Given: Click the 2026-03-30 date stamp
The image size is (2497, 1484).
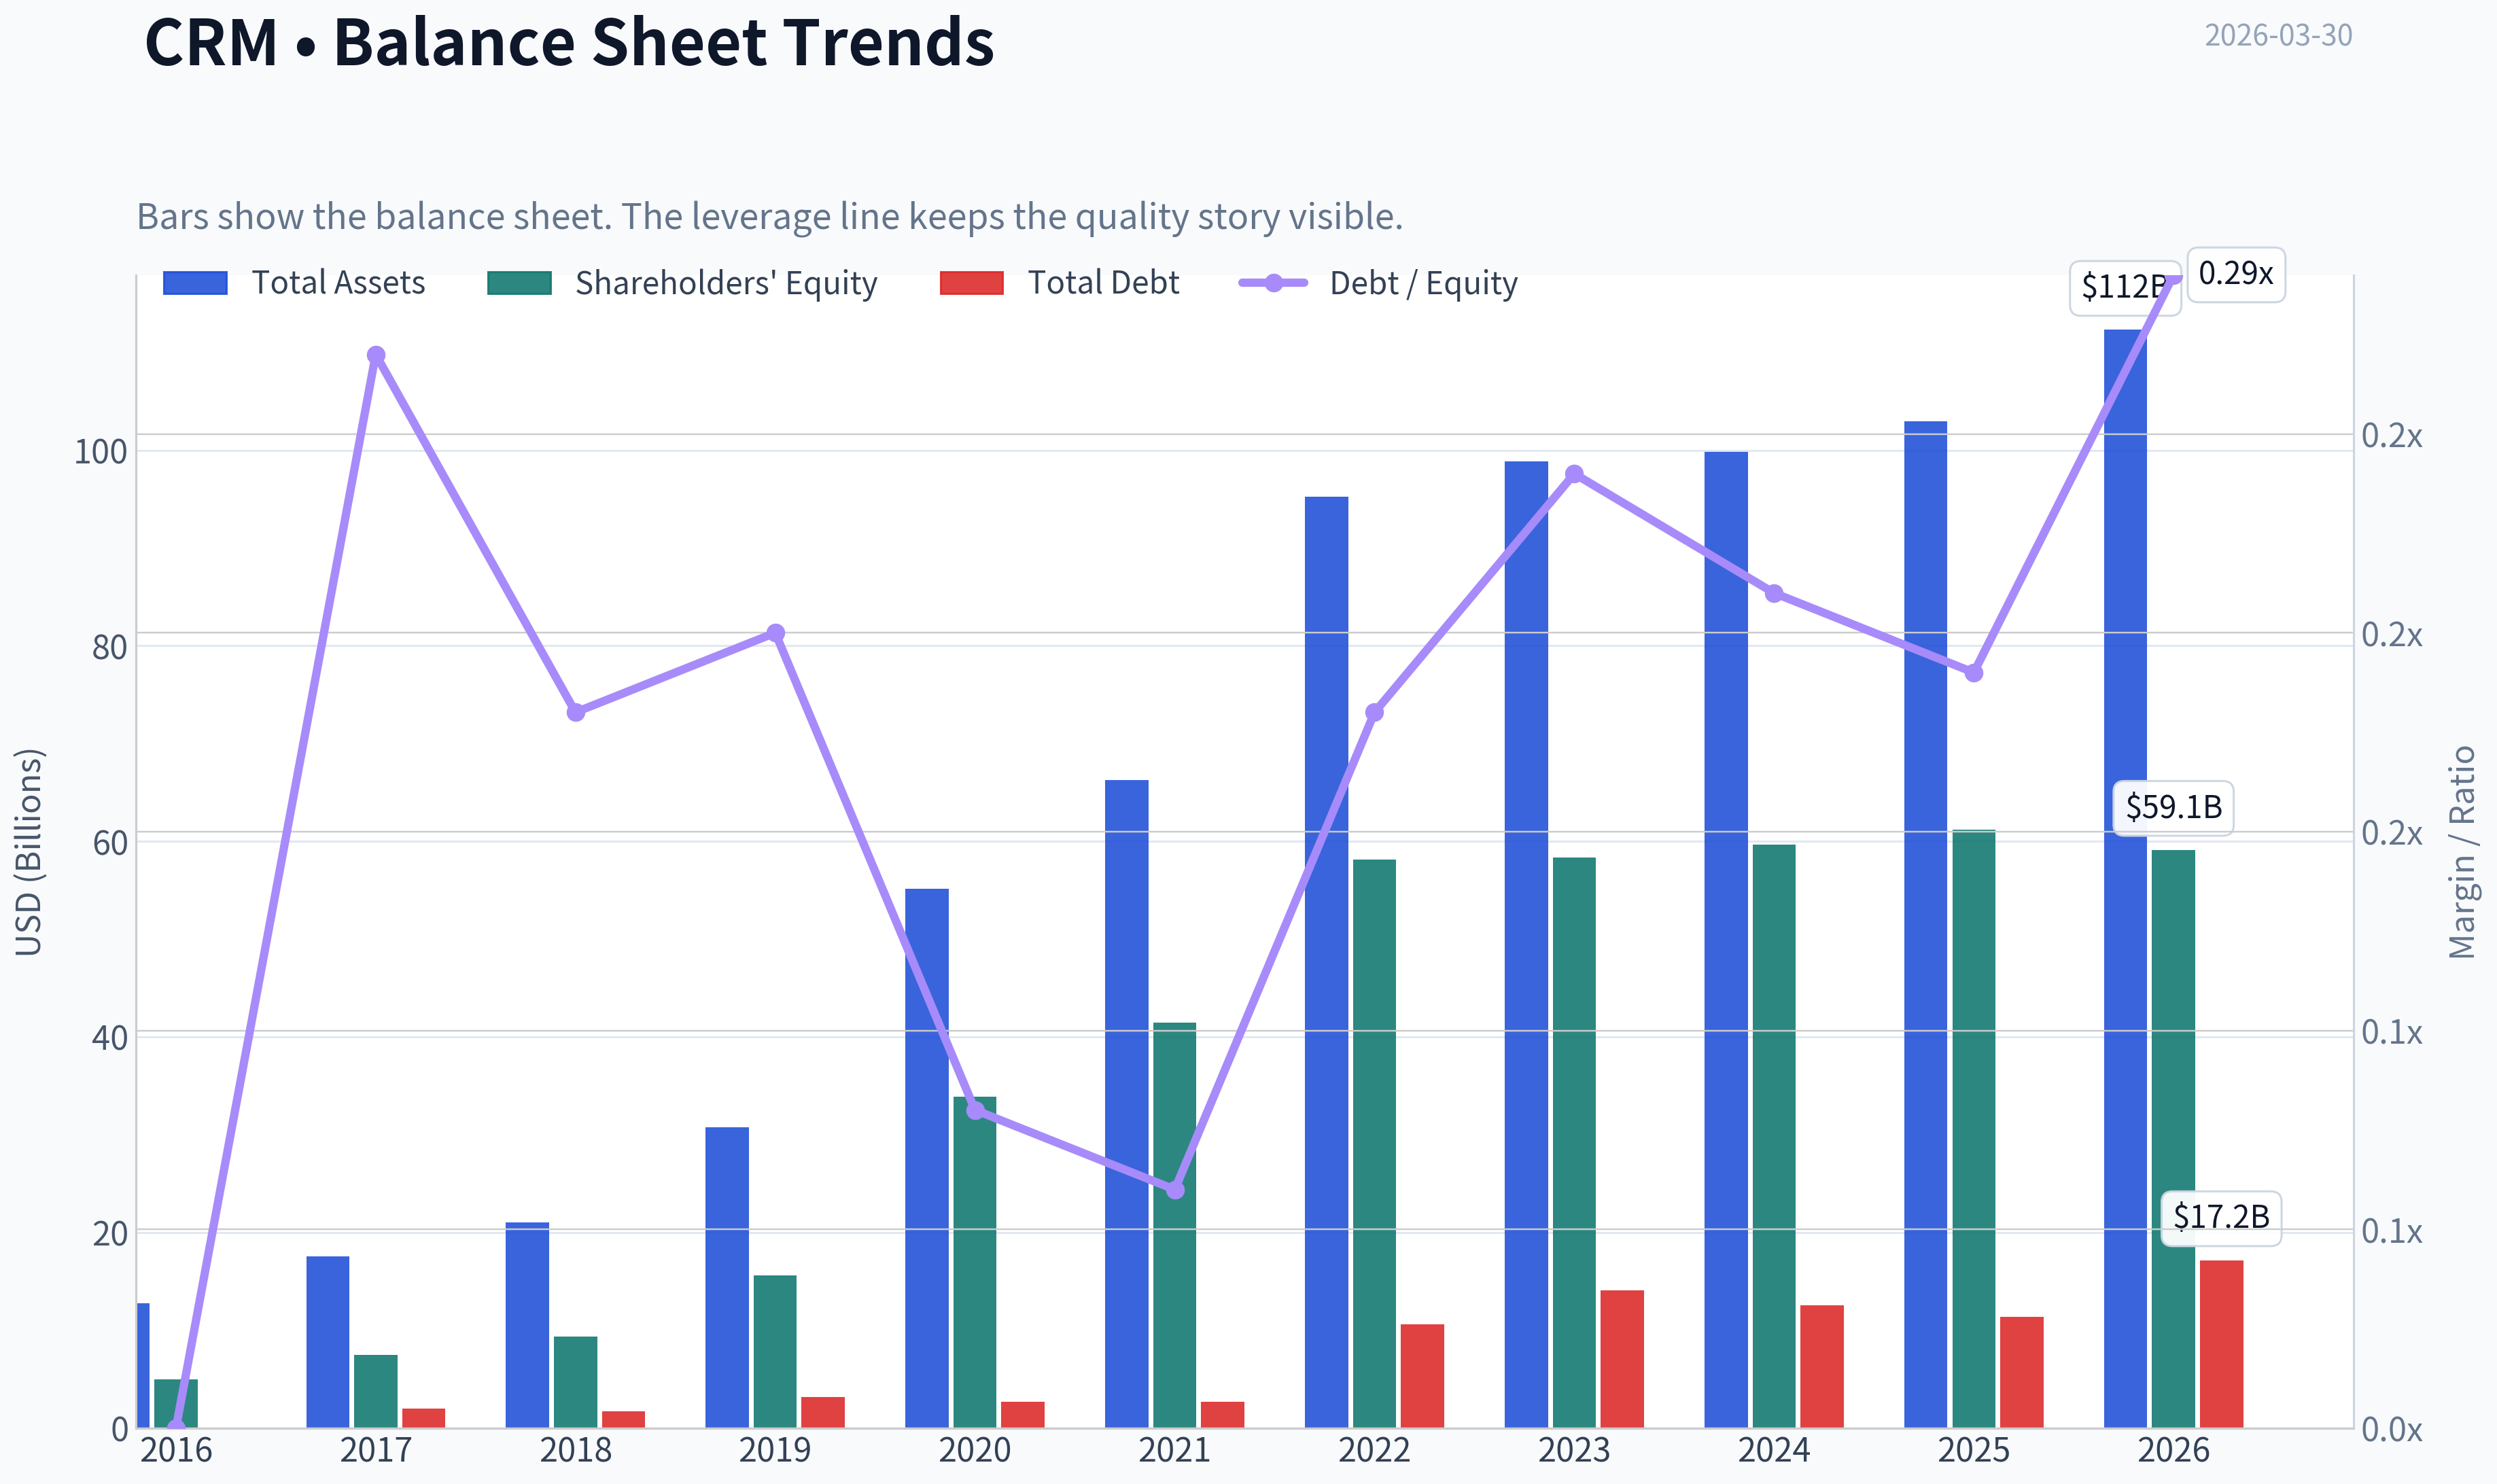Looking at the screenshot, I should [x=2278, y=35].
